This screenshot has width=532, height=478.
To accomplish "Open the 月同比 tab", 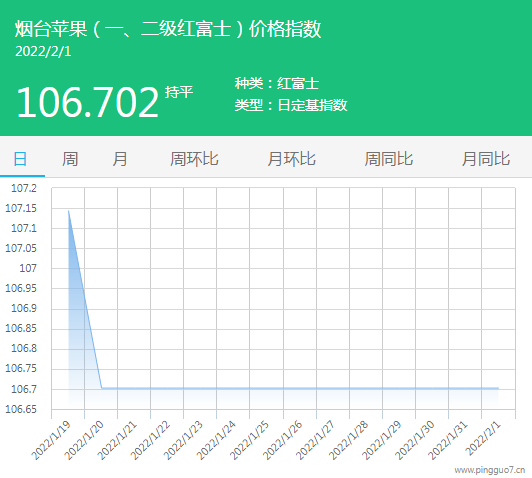I will click(x=486, y=159).
